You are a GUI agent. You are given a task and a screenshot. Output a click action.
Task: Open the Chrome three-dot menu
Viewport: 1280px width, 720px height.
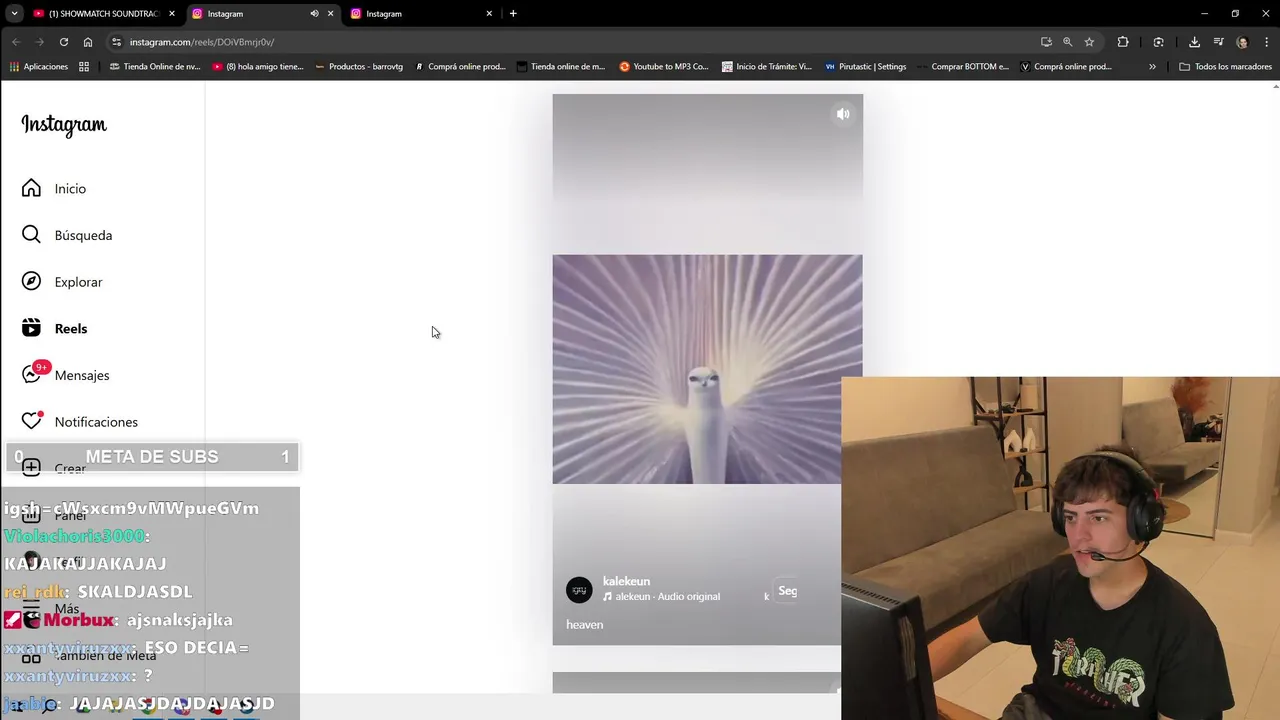[x=1265, y=42]
